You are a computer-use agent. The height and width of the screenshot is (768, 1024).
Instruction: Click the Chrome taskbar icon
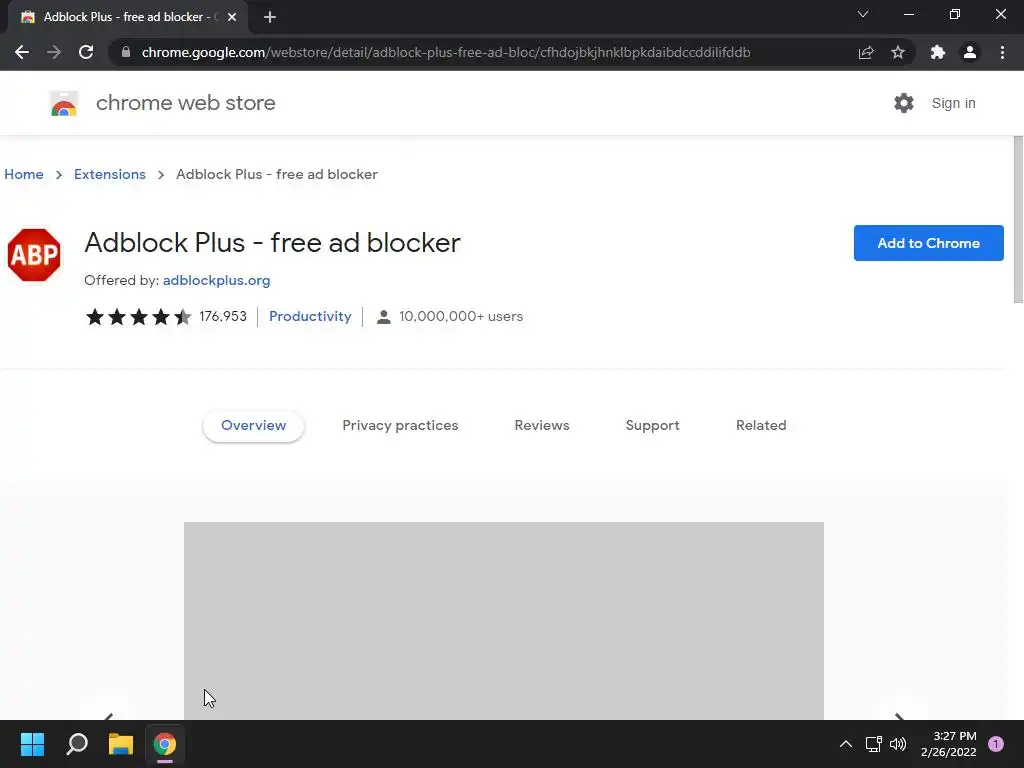(165, 744)
